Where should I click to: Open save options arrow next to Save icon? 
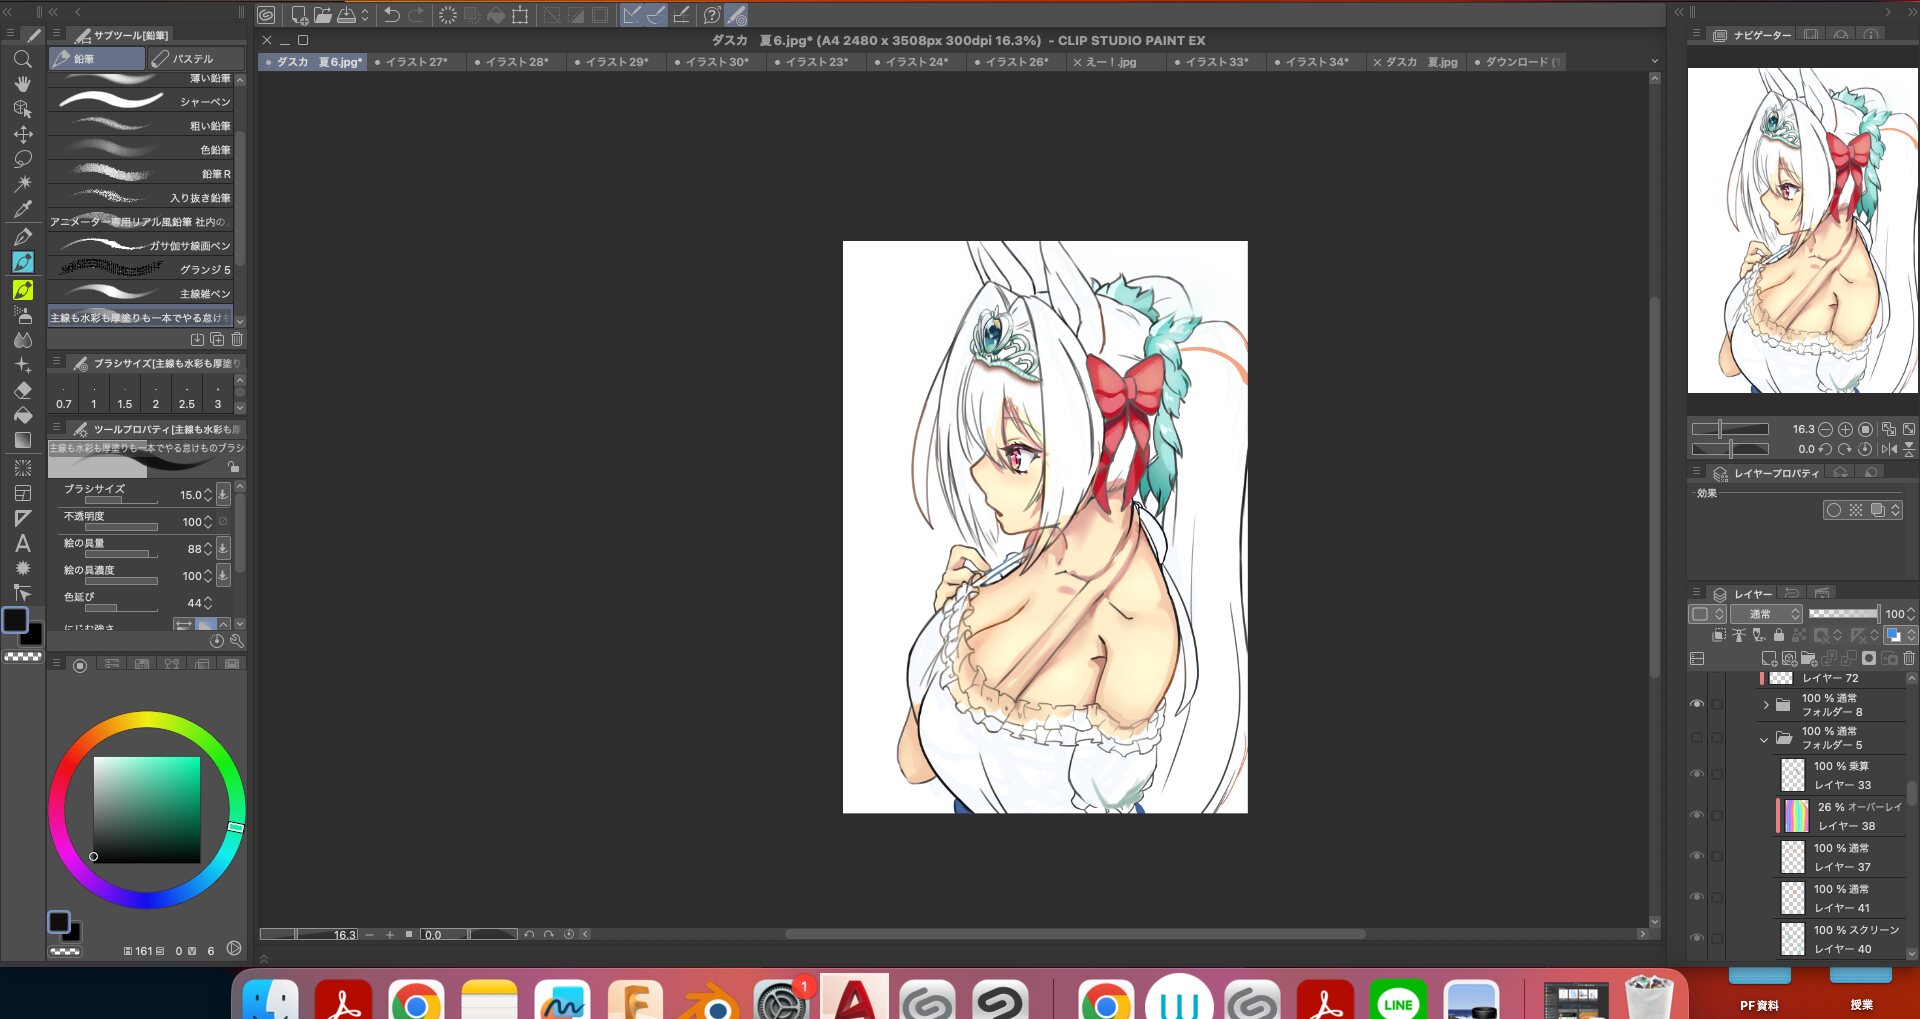(x=365, y=15)
